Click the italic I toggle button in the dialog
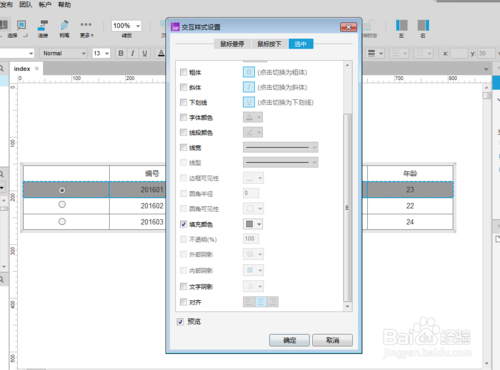The width and height of the screenshot is (500, 370). pyautogui.click(x=249, y=87)
